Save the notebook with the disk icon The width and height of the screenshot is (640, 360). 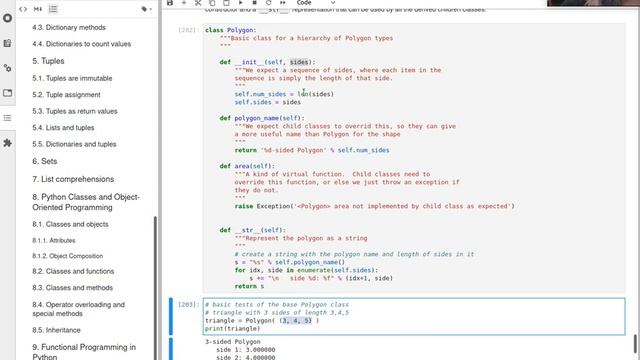click(170, 3)
